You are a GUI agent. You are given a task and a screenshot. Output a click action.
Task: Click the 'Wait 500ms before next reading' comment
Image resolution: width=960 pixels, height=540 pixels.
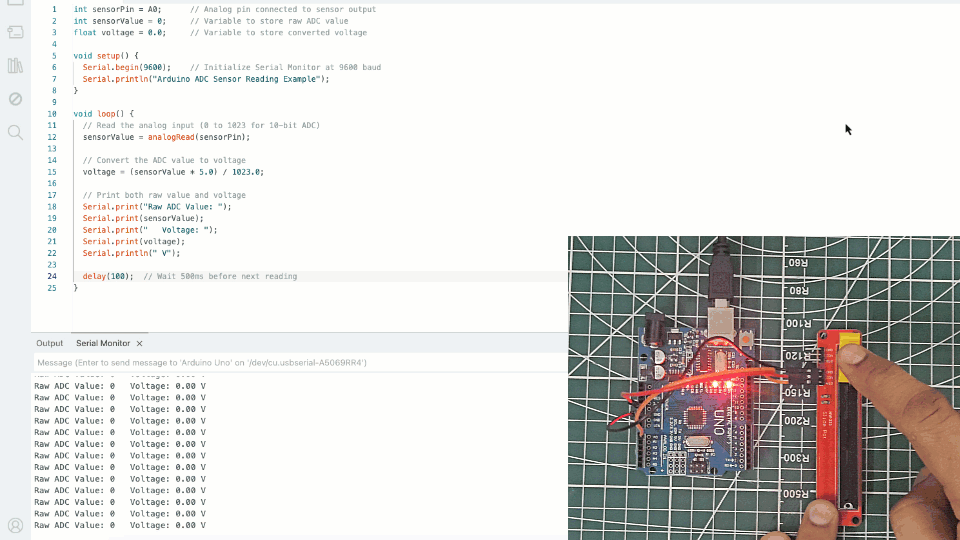[x=220, y=277]
